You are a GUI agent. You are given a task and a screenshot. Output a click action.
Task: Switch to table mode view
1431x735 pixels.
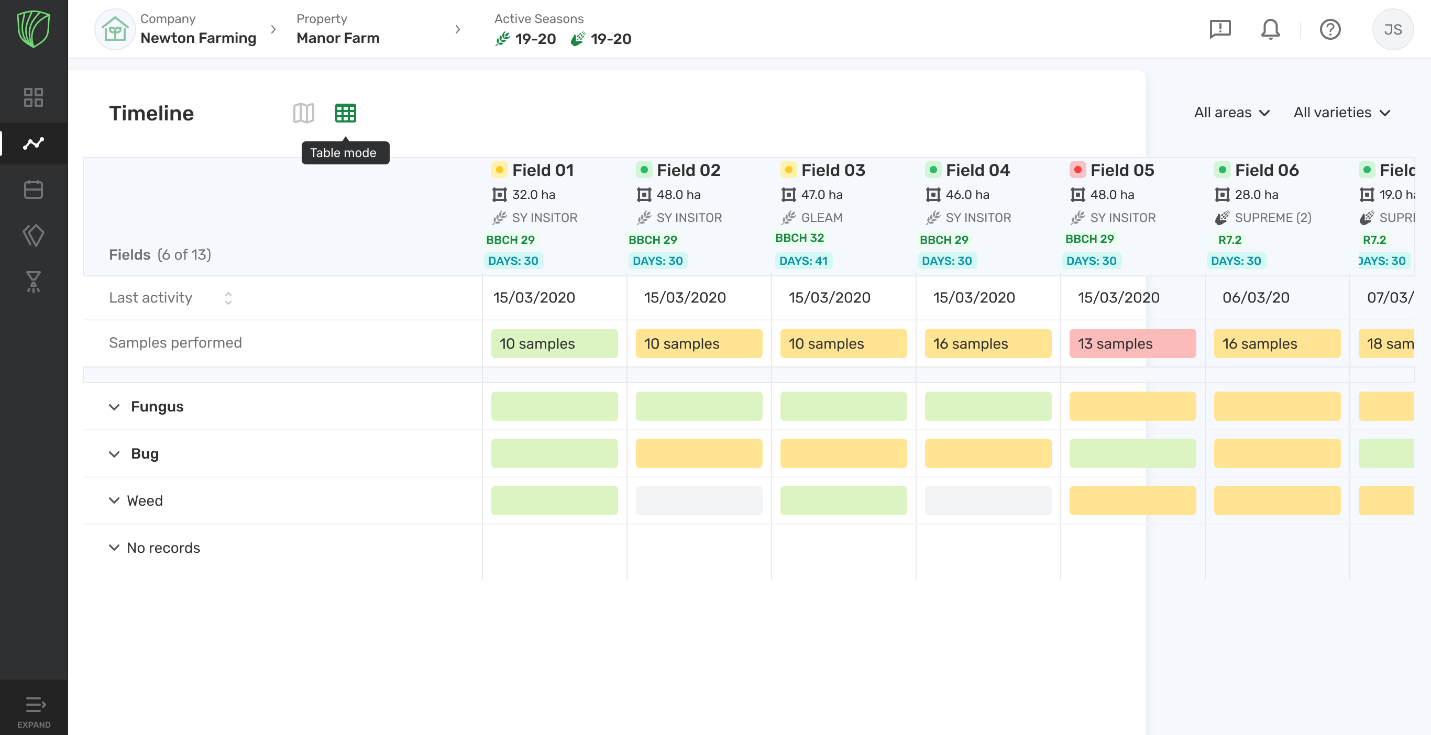(x=345, y=113)
